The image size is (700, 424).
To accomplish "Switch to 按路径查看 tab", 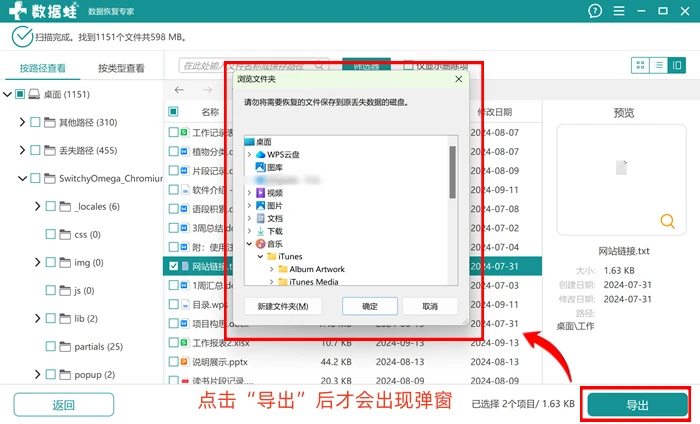I will (x=42, y=68).
